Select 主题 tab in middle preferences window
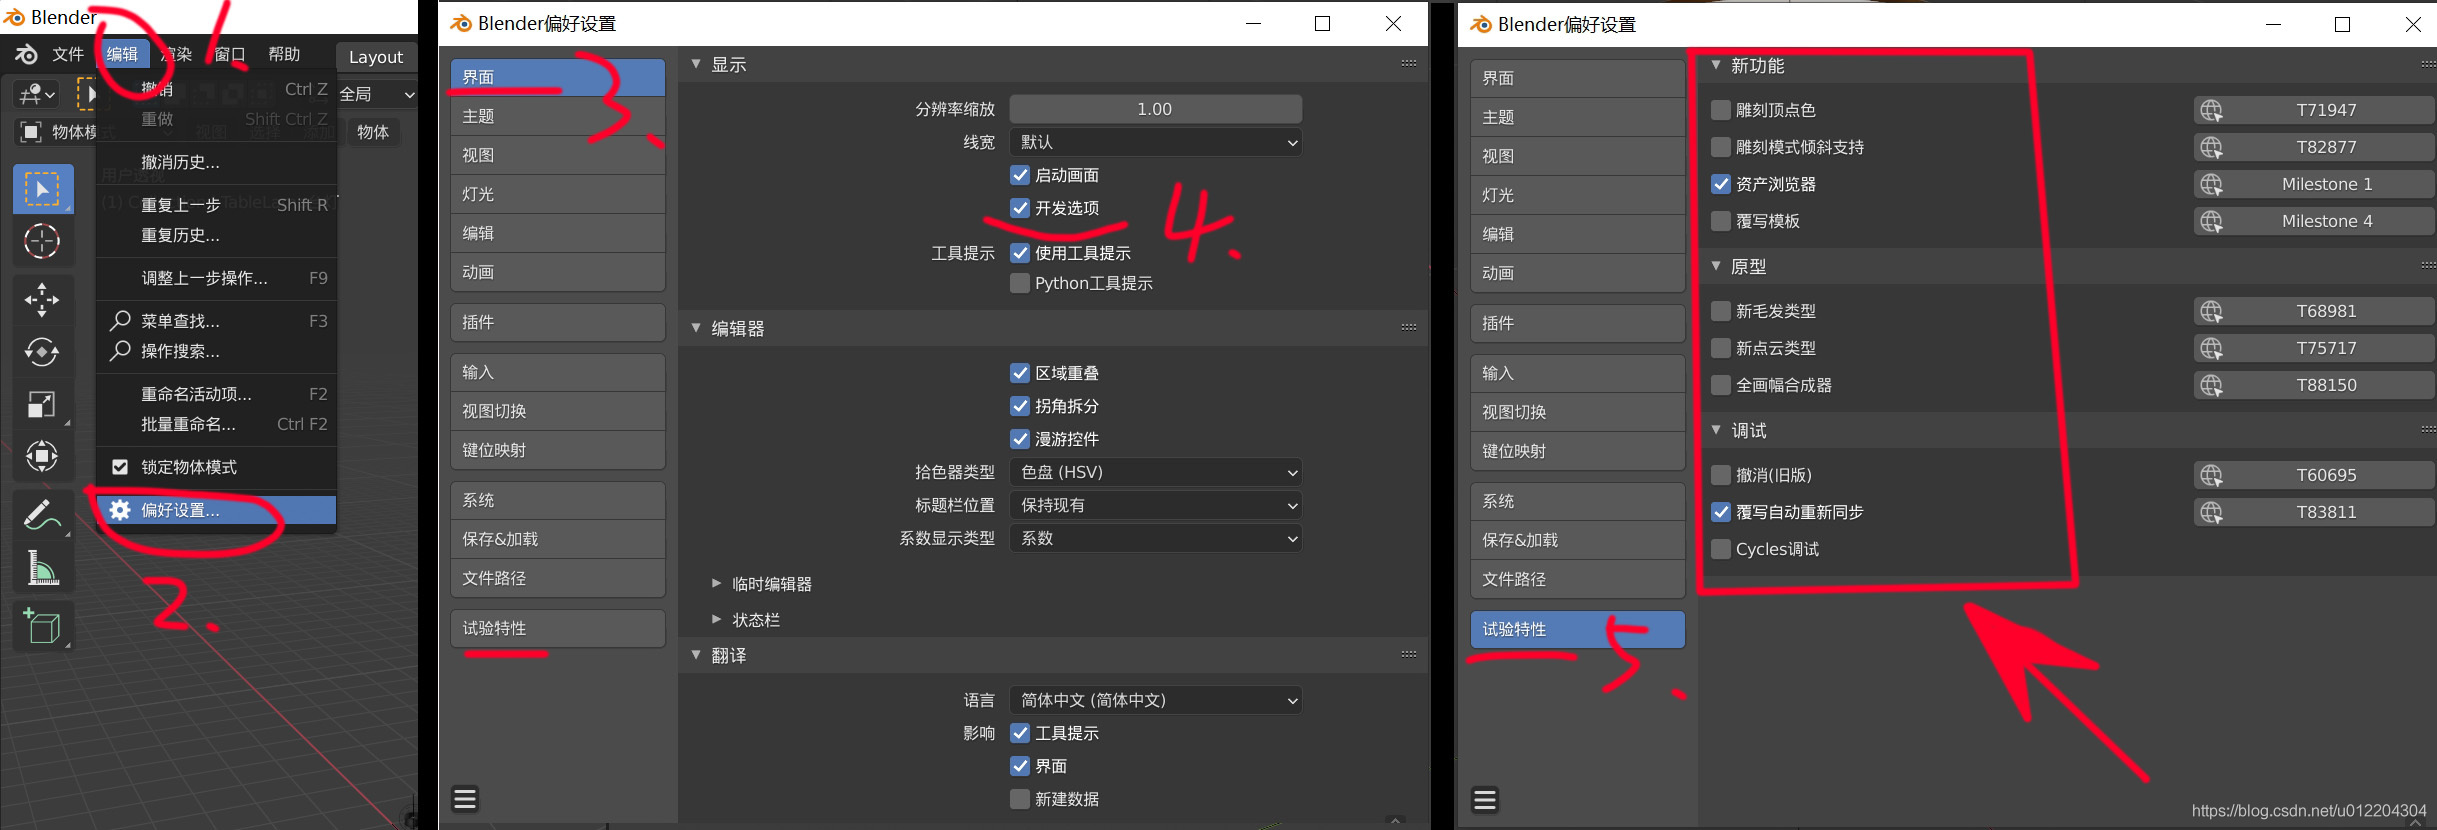The width and height of the screenshot is (2437, 830). (x=558, y=116)
